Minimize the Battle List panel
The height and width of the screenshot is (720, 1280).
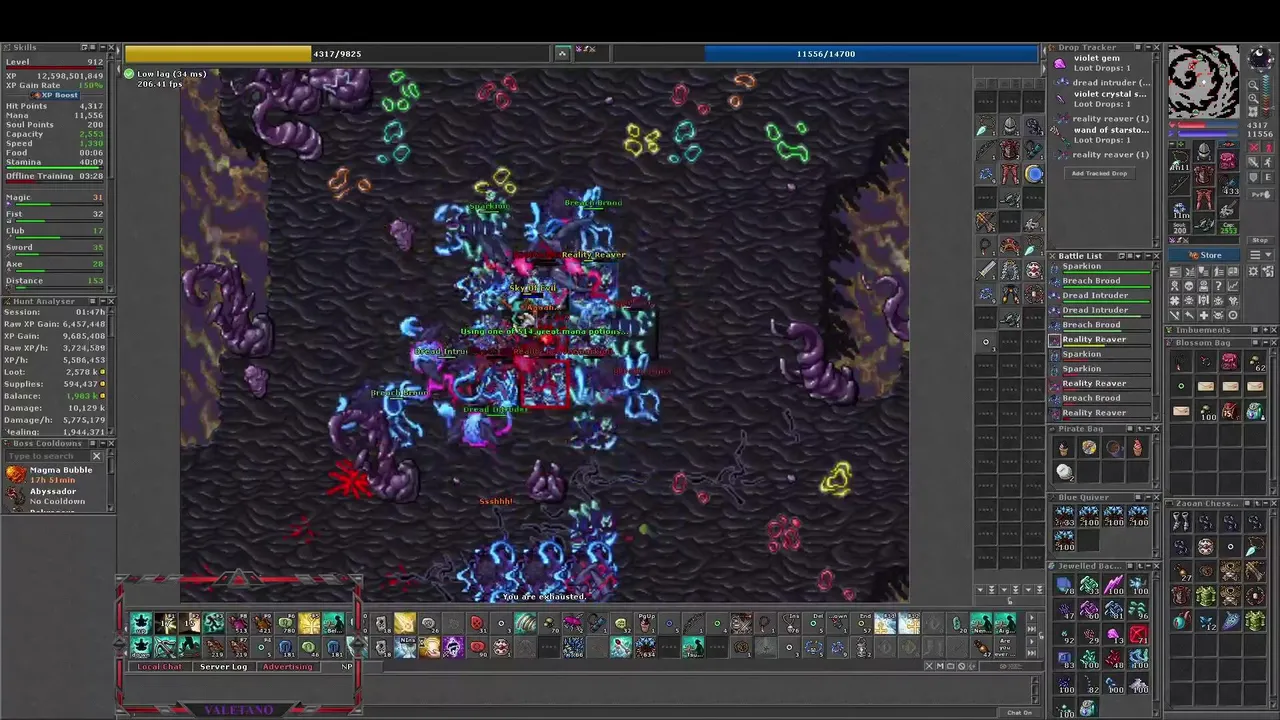(x=1148, y=256)
